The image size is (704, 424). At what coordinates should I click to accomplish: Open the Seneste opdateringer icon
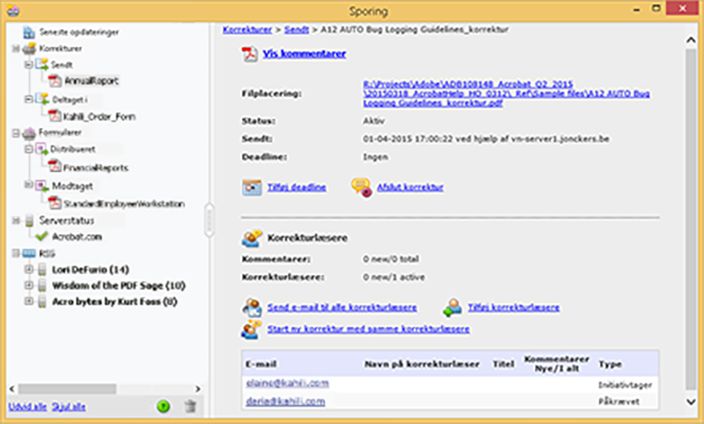click(29, 32)
